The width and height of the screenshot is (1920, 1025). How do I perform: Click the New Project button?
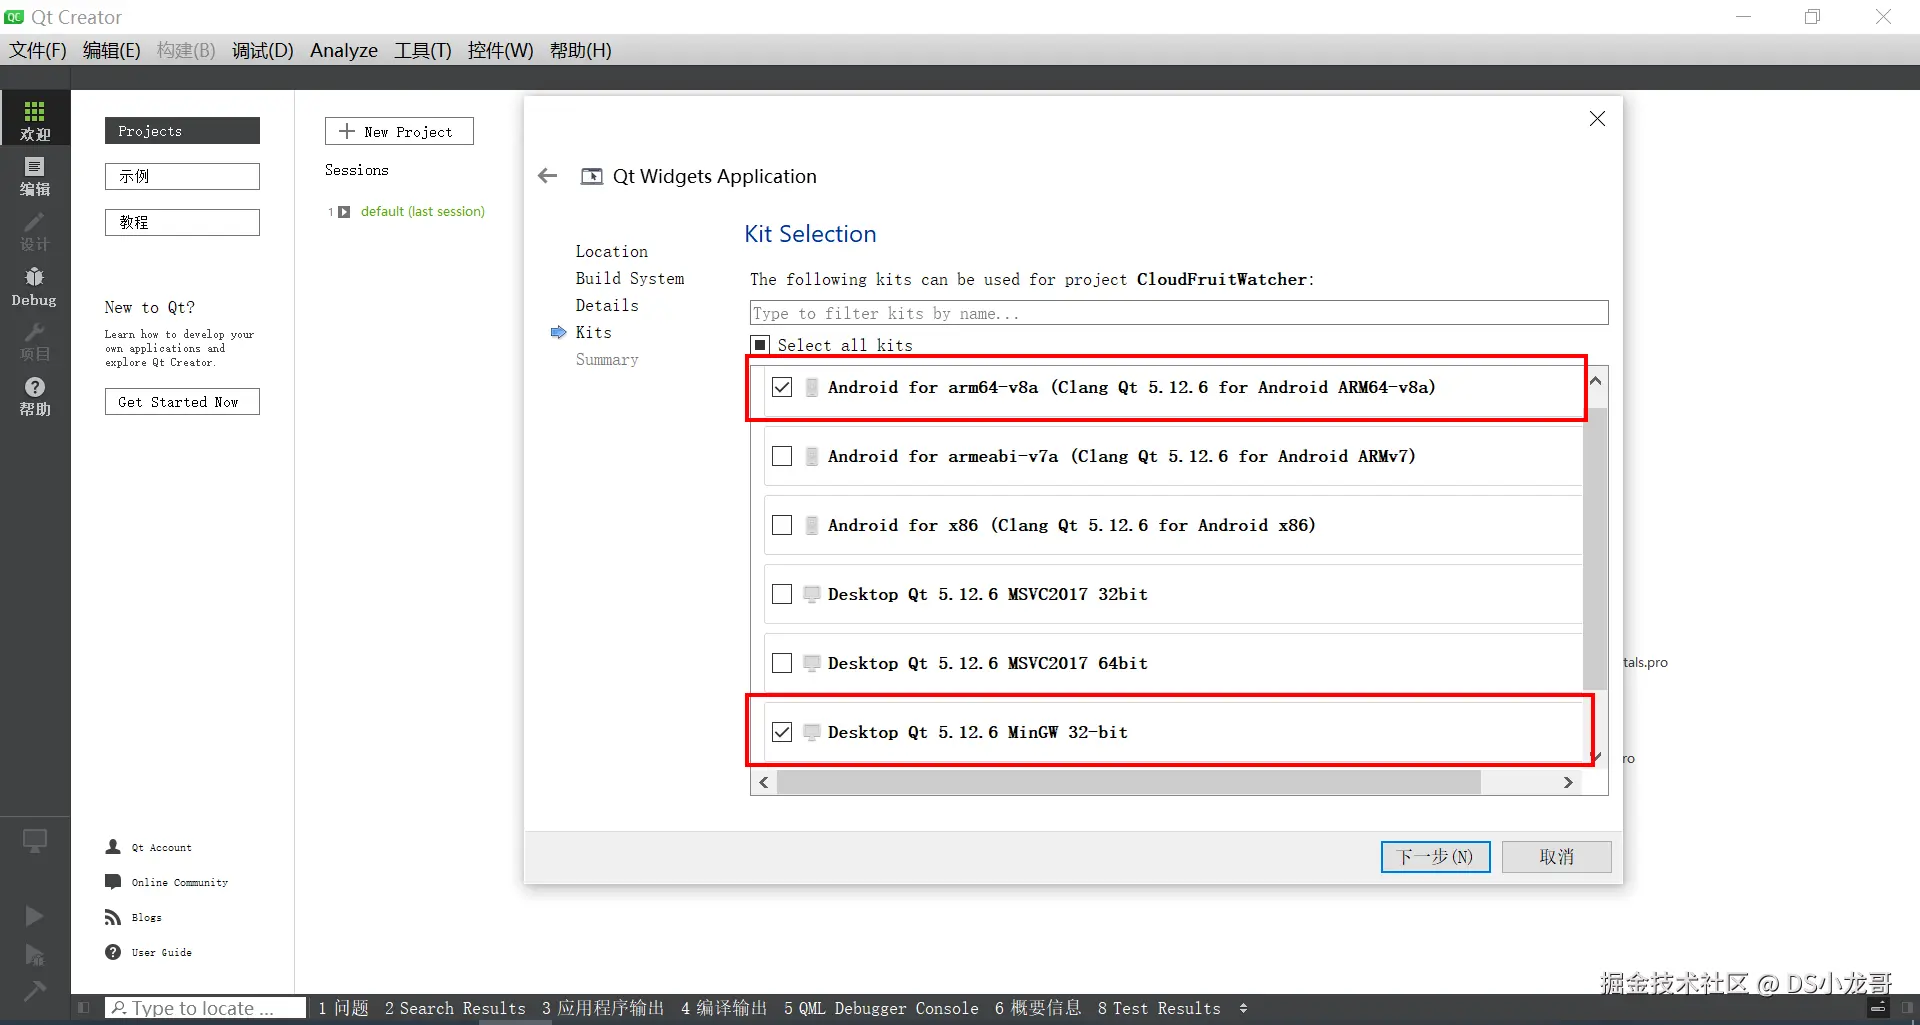(x=399, y=131)
